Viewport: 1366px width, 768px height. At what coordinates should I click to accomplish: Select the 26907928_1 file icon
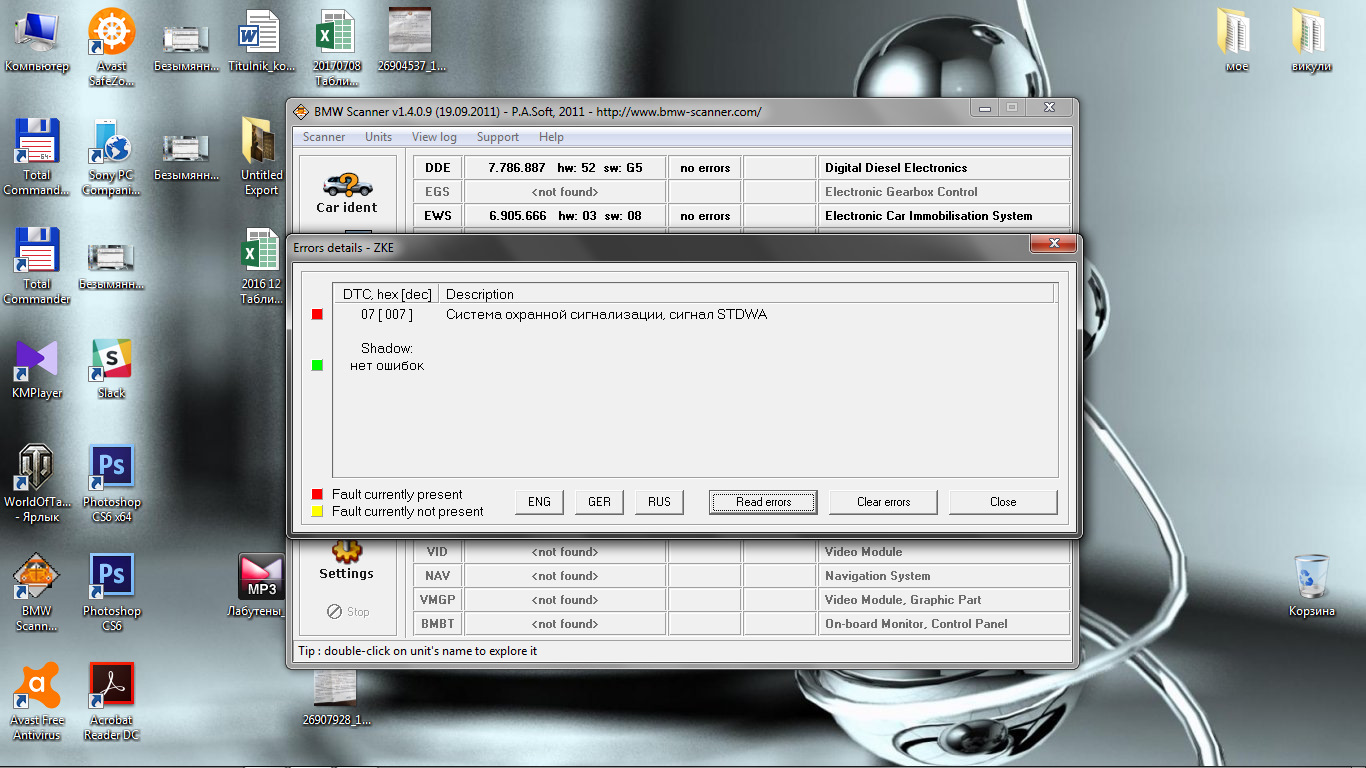[x=336, y=698]
